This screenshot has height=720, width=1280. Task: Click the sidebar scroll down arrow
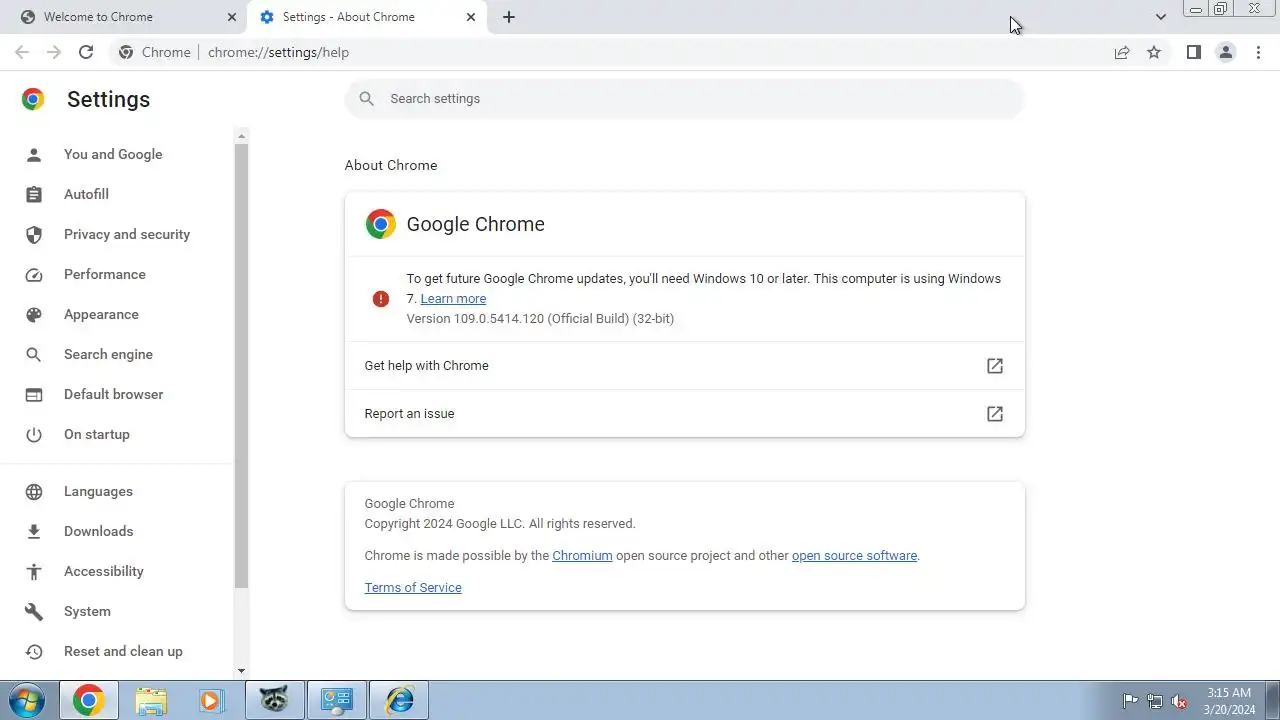241,671
